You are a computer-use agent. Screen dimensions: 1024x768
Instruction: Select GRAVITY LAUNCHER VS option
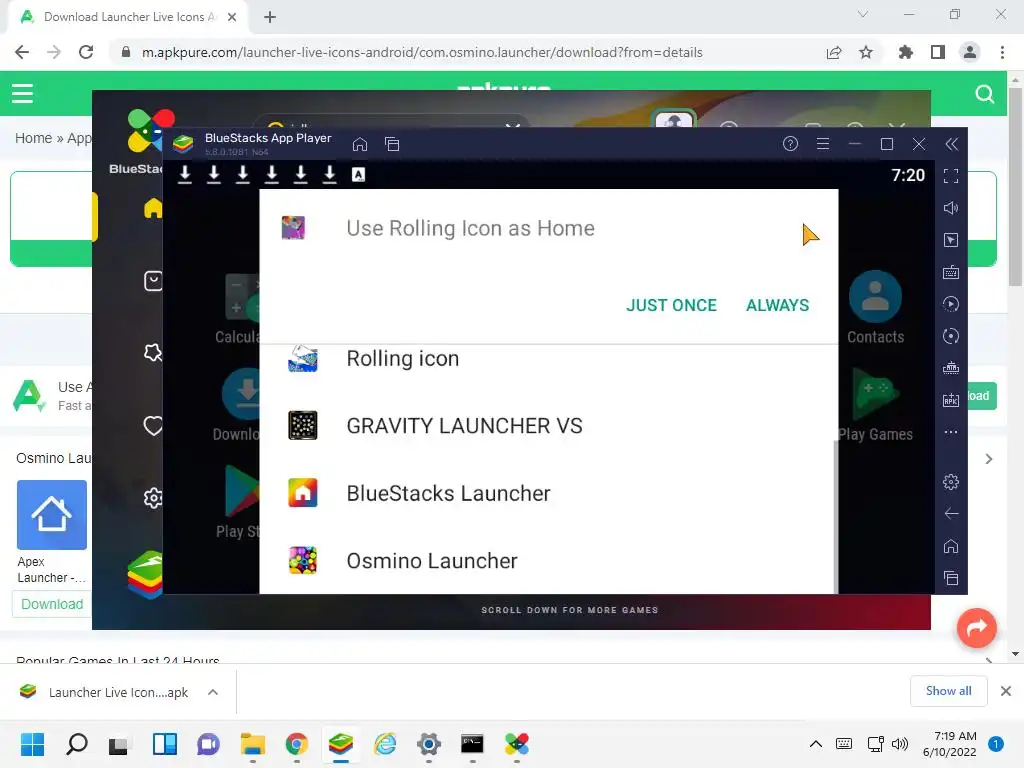[x=549, y=426]
